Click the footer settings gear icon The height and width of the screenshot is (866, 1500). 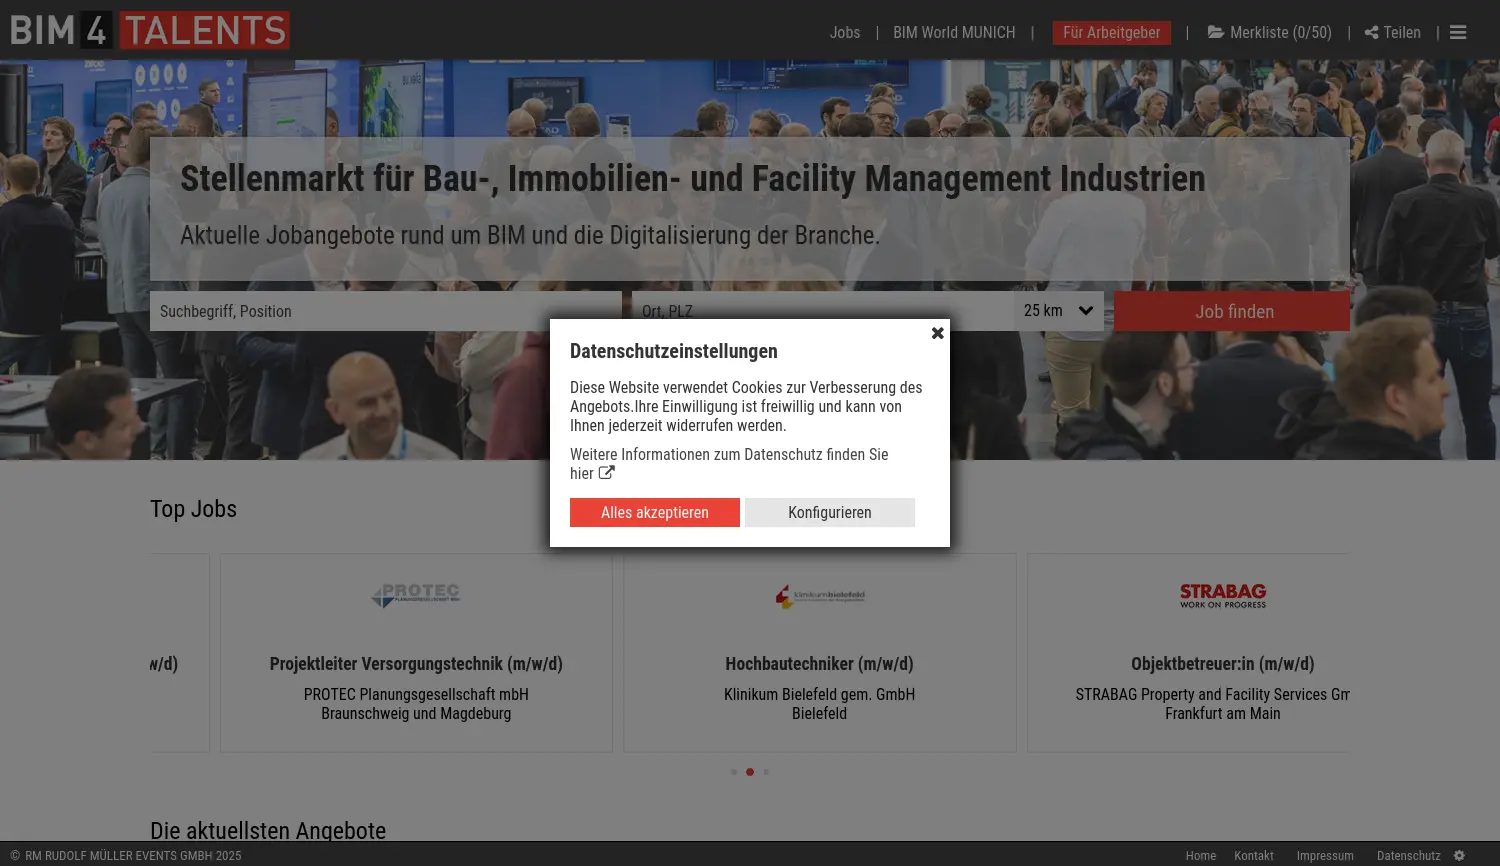(x=1458, y=856)
